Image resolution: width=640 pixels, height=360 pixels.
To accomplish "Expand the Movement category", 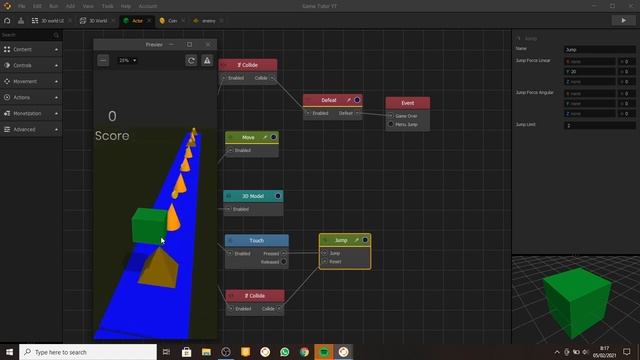I will point(31,81).
